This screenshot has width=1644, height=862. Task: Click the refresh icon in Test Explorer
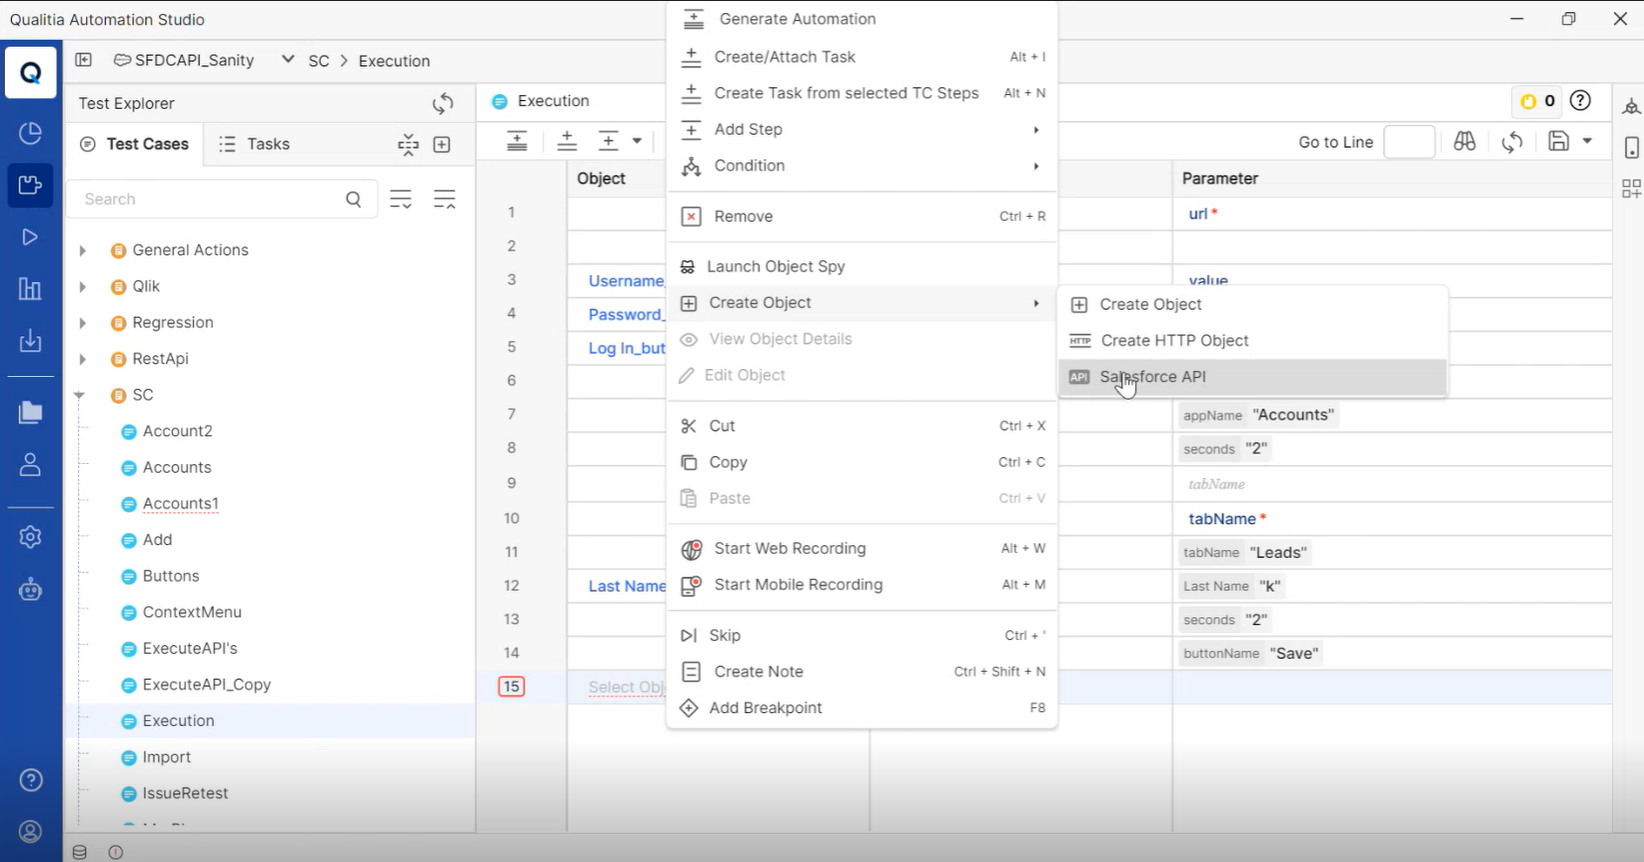point(442,103)
